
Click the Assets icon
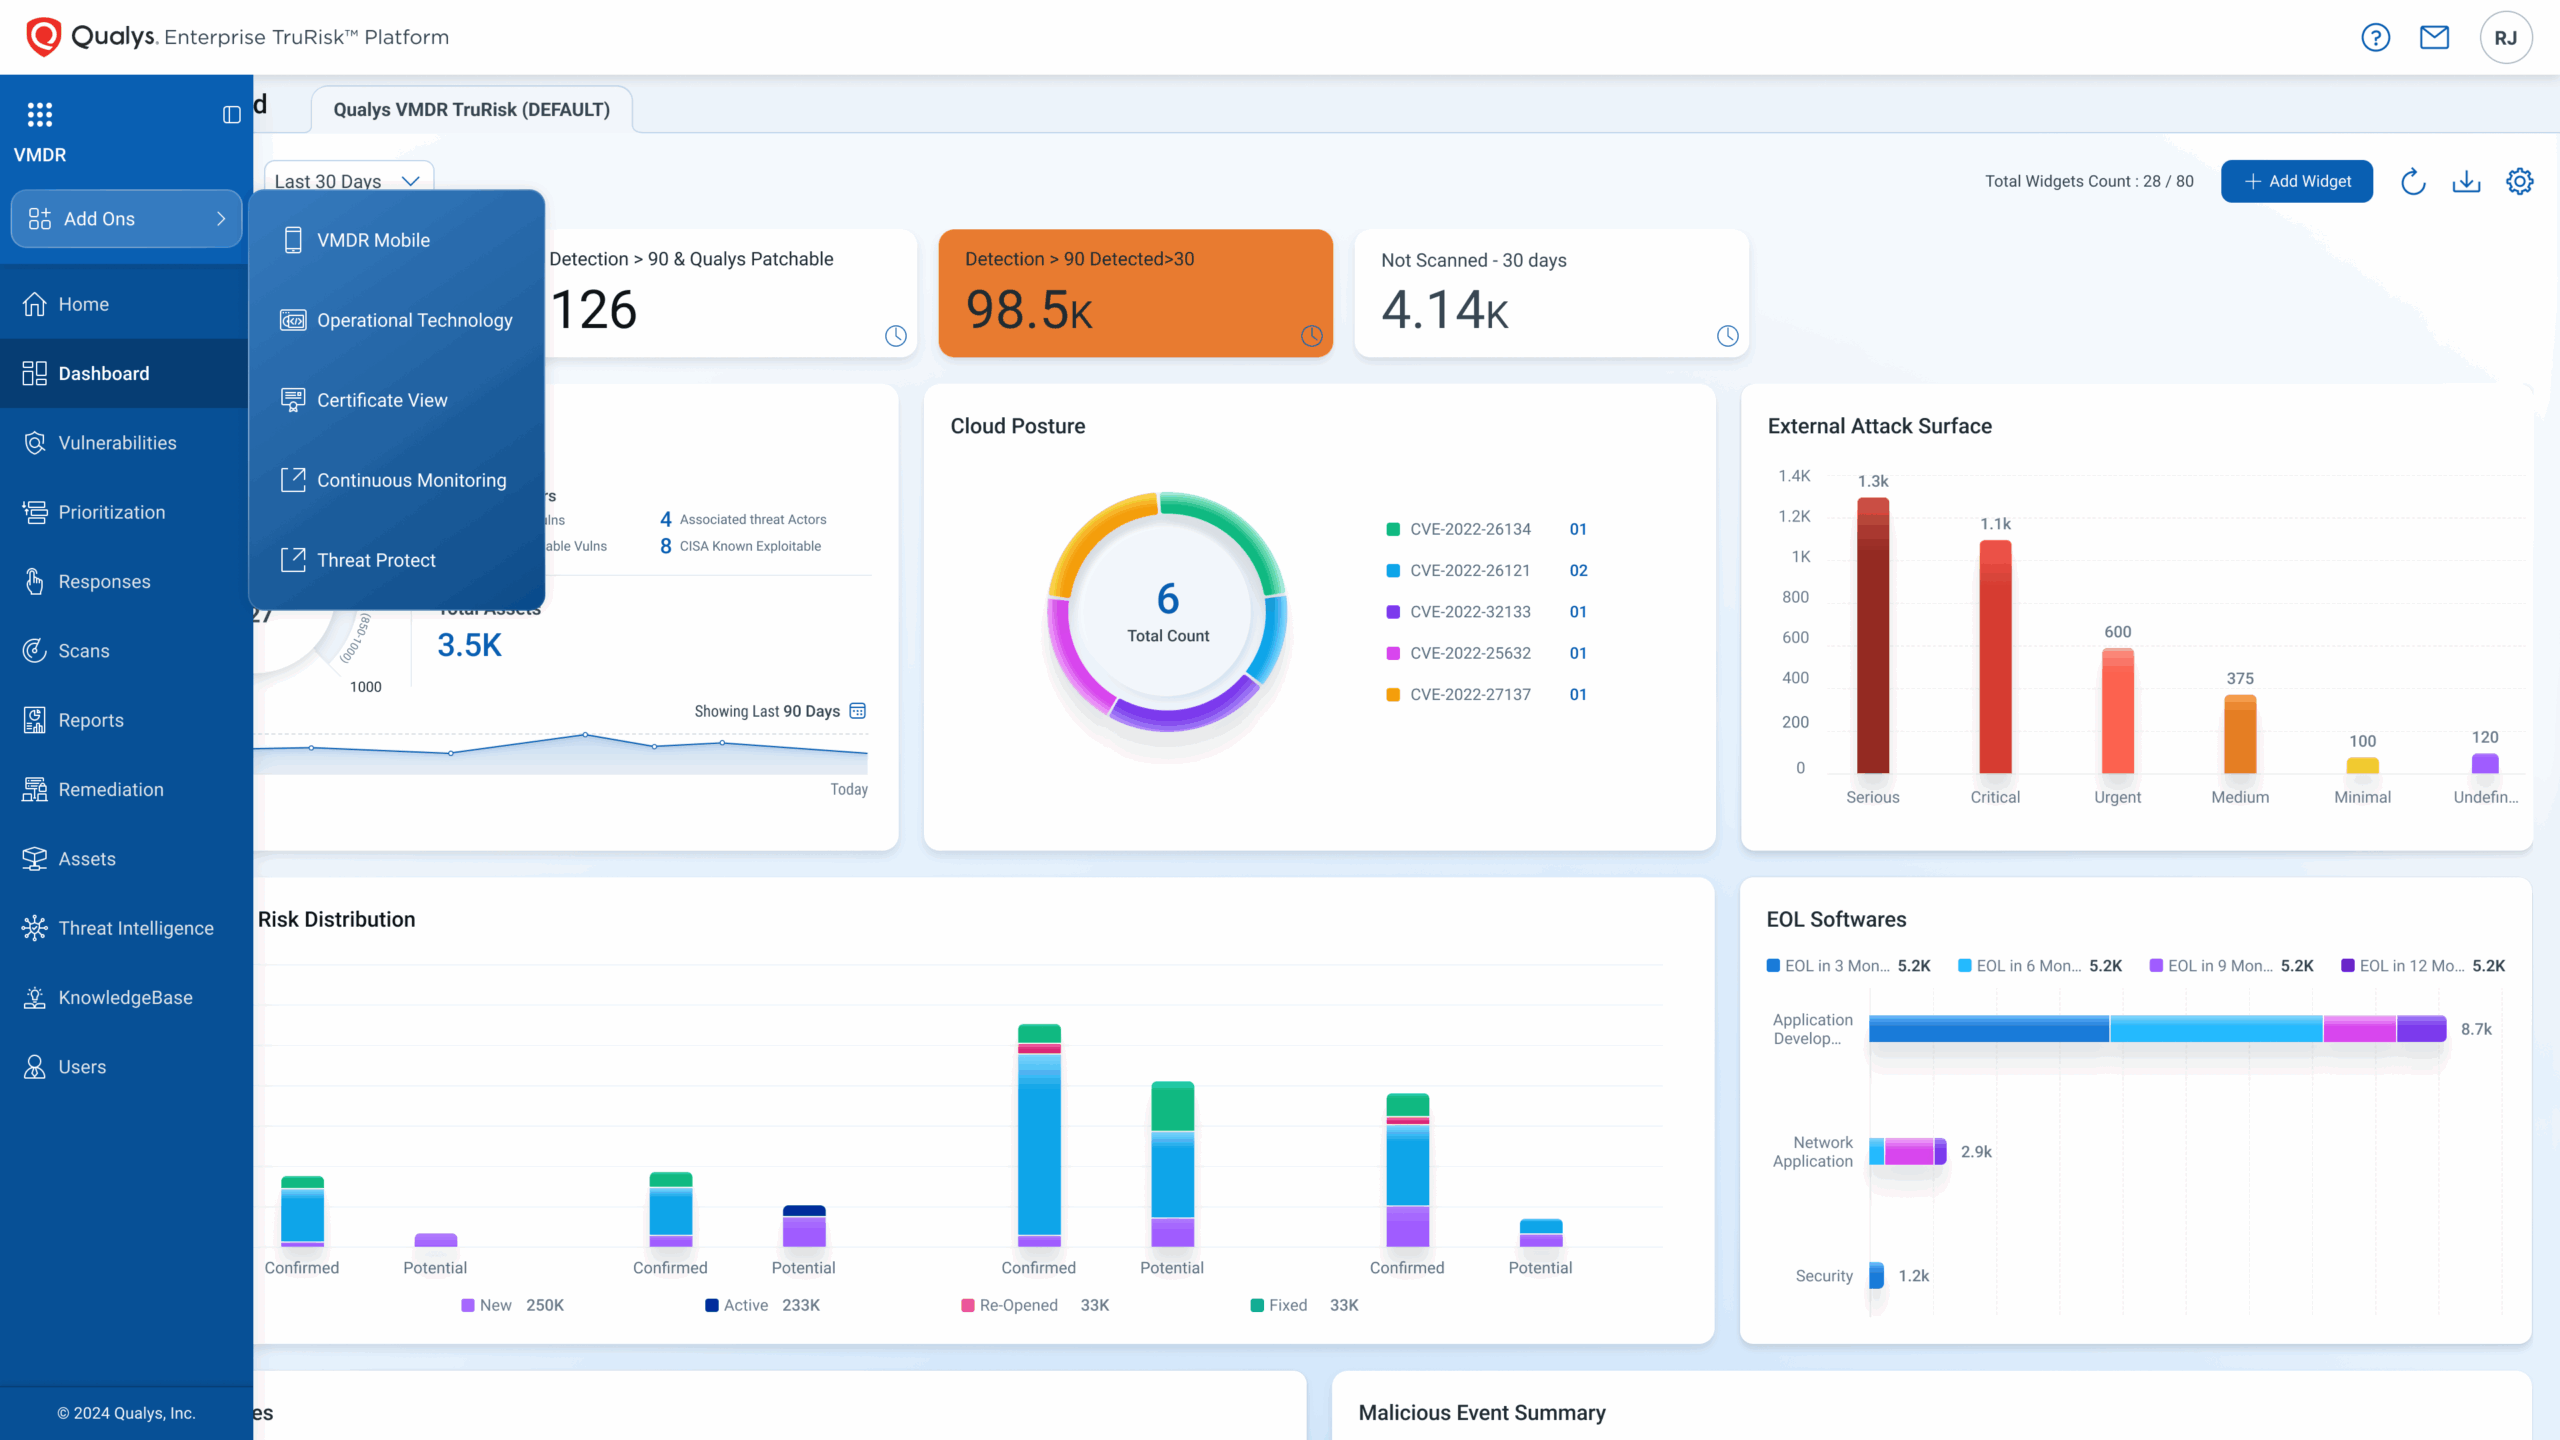click(x=35, y=859)
